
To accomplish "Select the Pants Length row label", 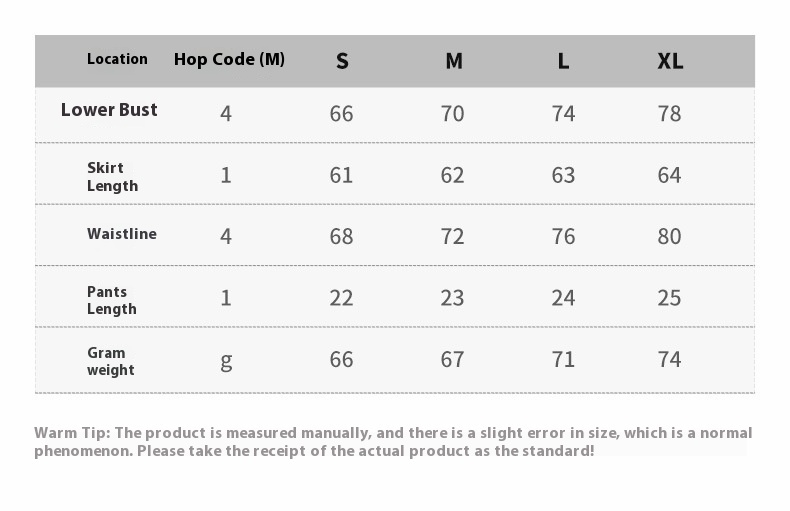I will pos(111,300).
